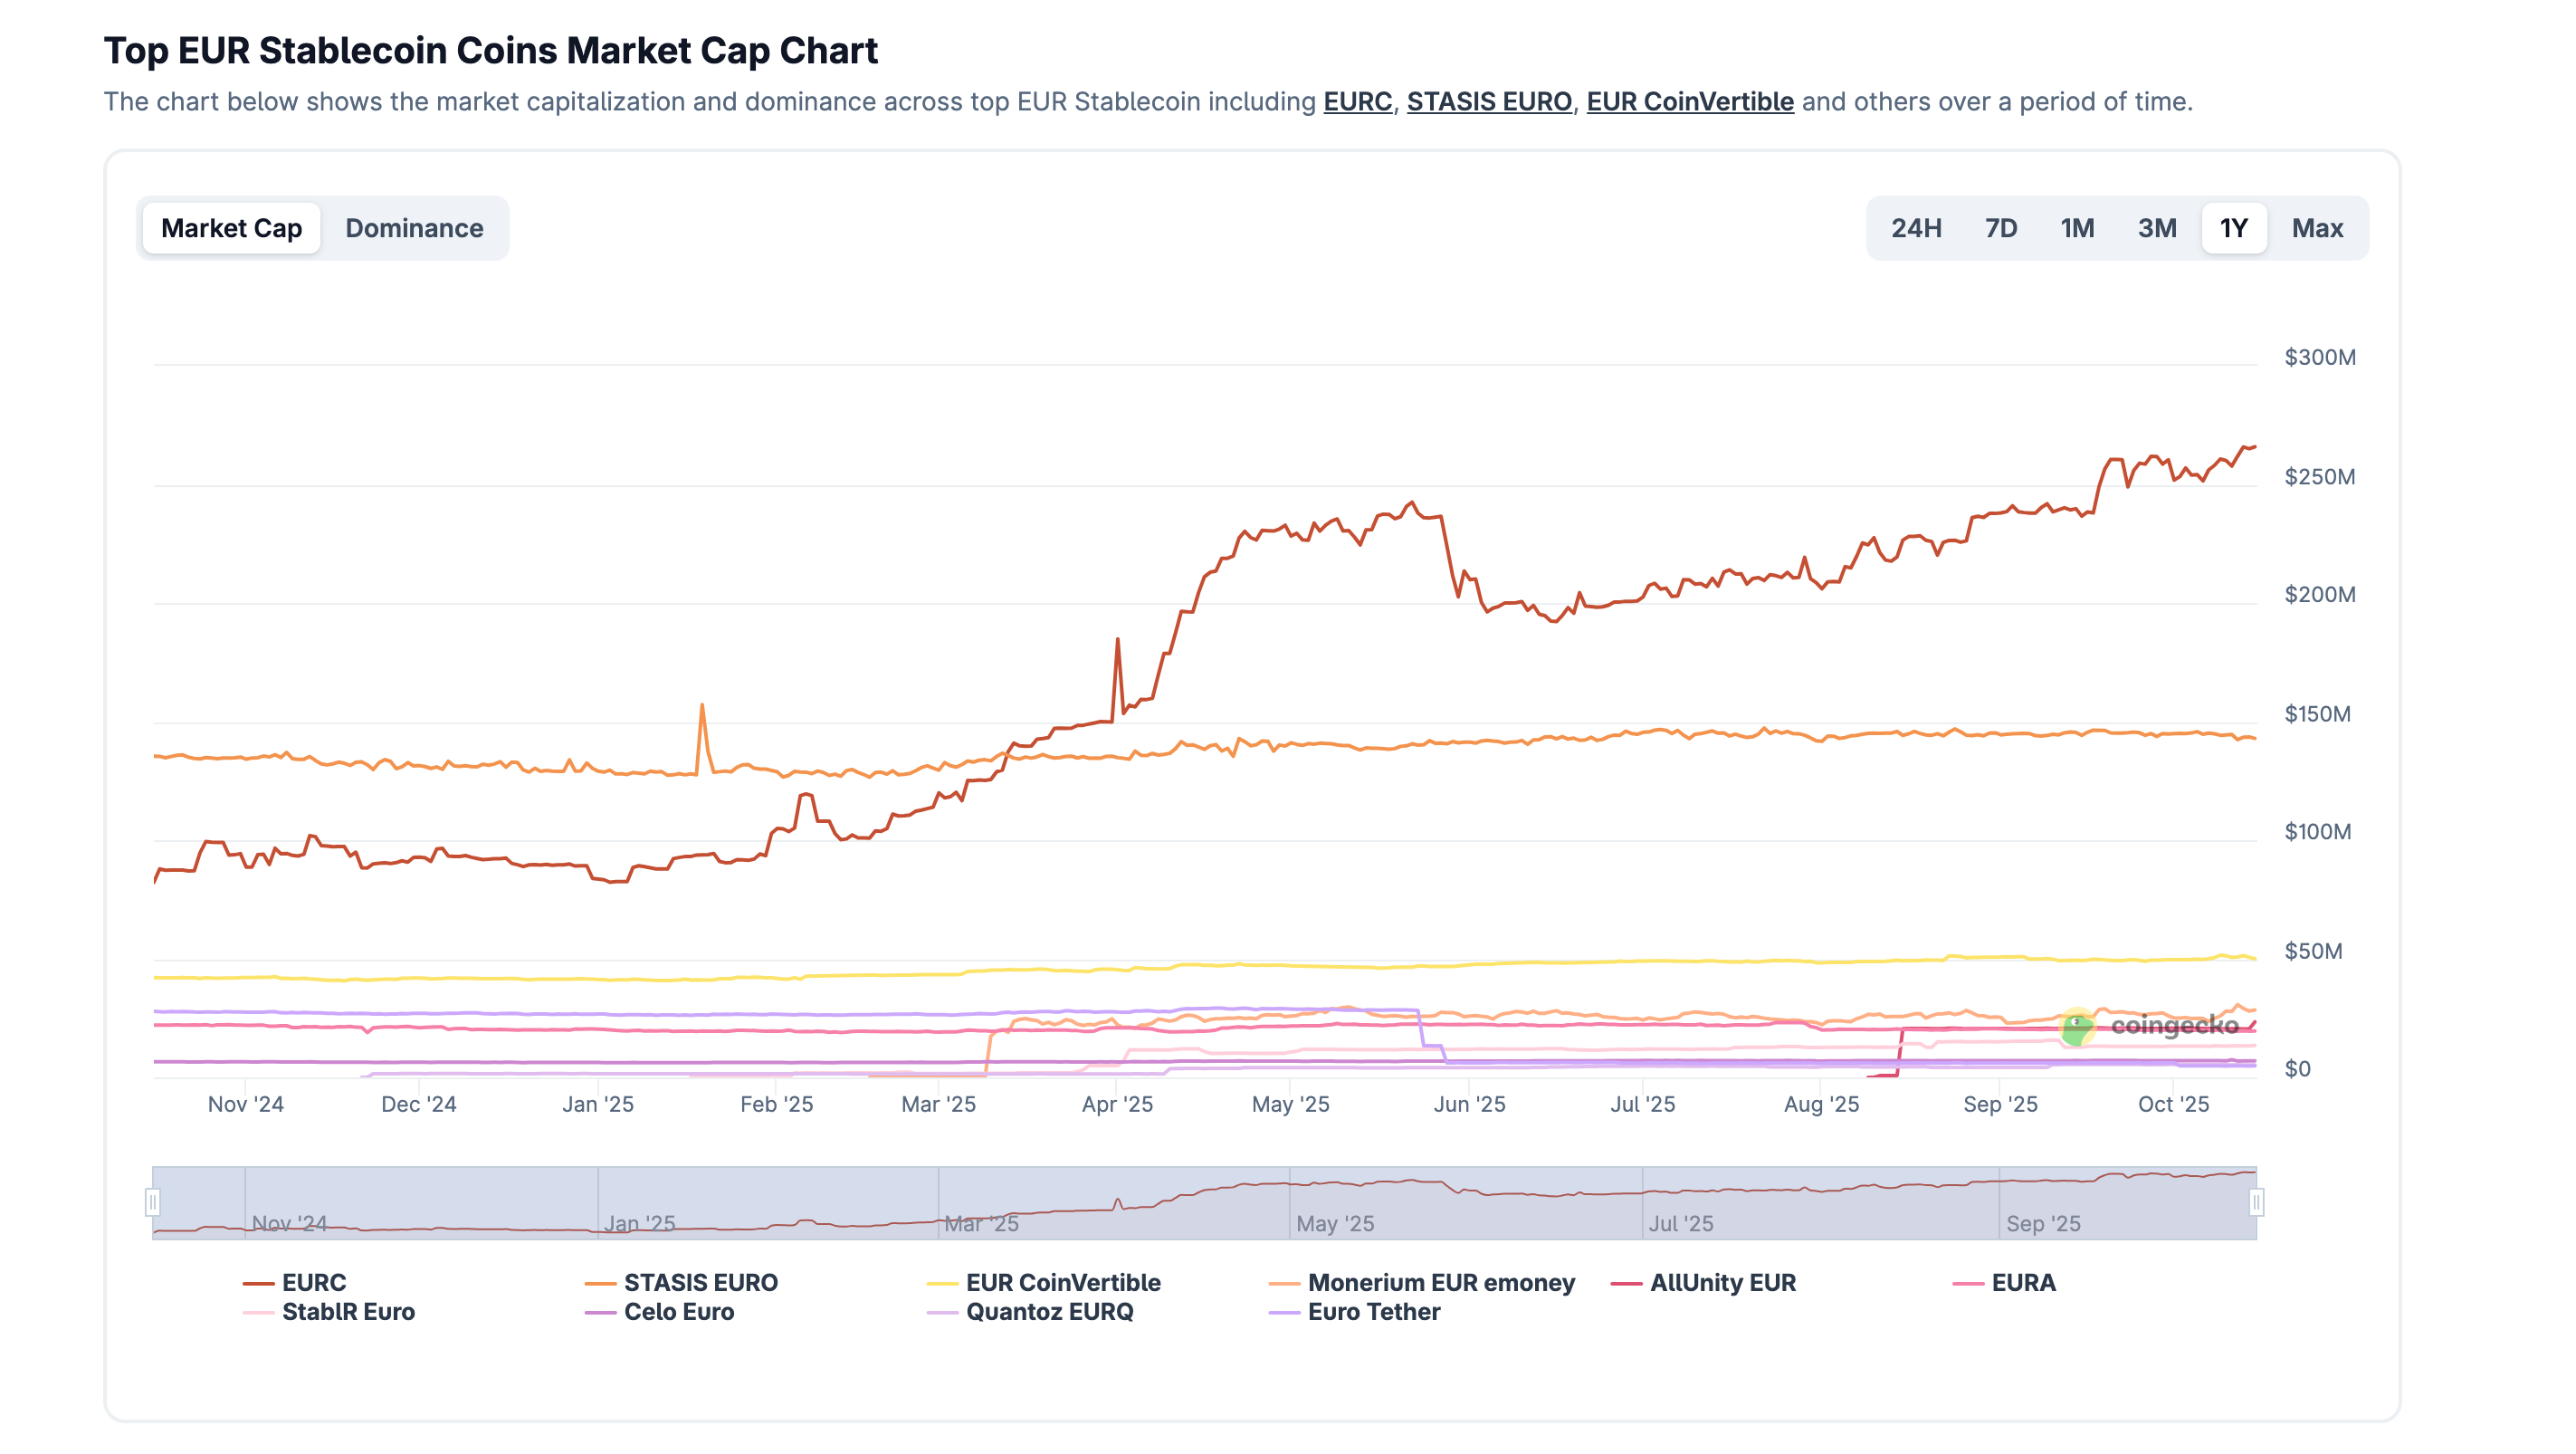This screenshot has width=2576, height=1454.
Task: Choose the 7D time range
Action: tap(2000, 228)
